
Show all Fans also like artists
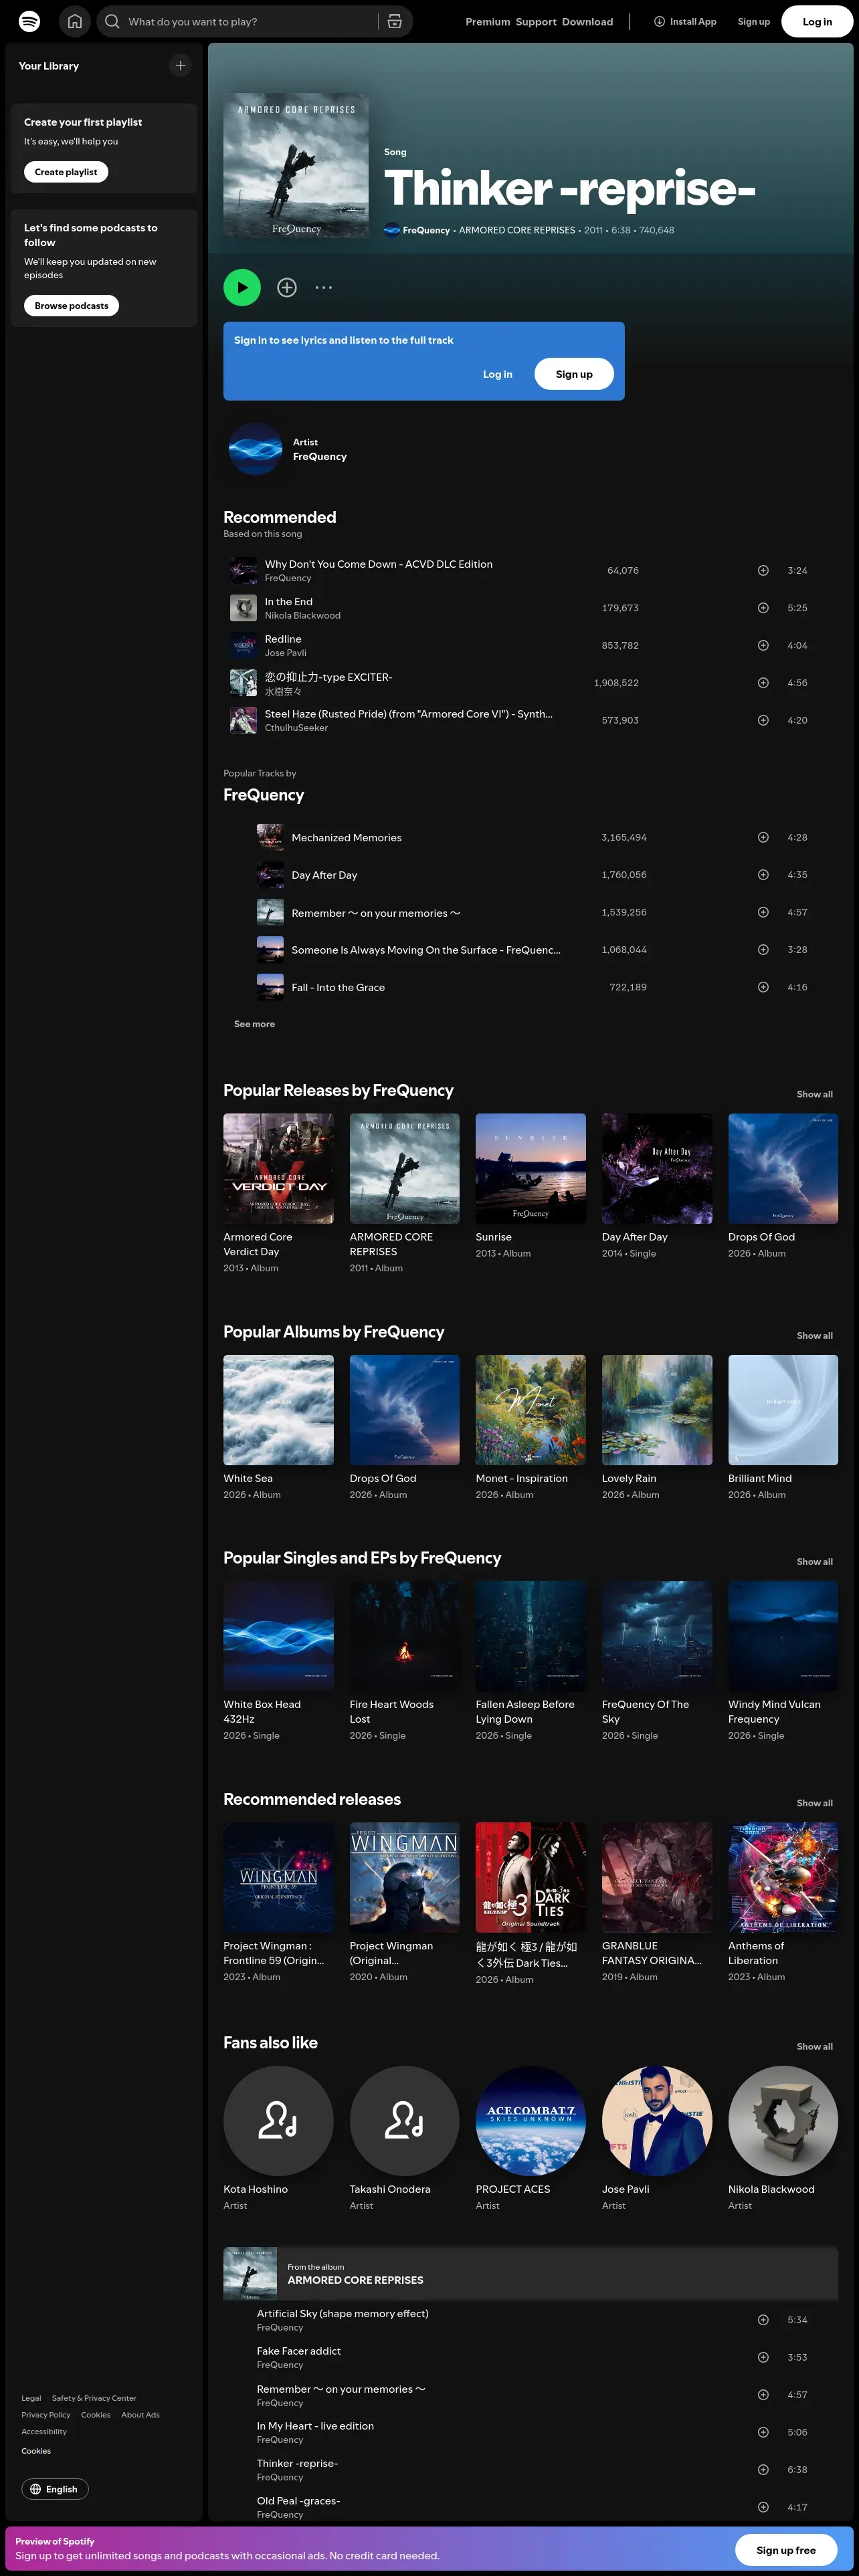tap(814, 2047)
